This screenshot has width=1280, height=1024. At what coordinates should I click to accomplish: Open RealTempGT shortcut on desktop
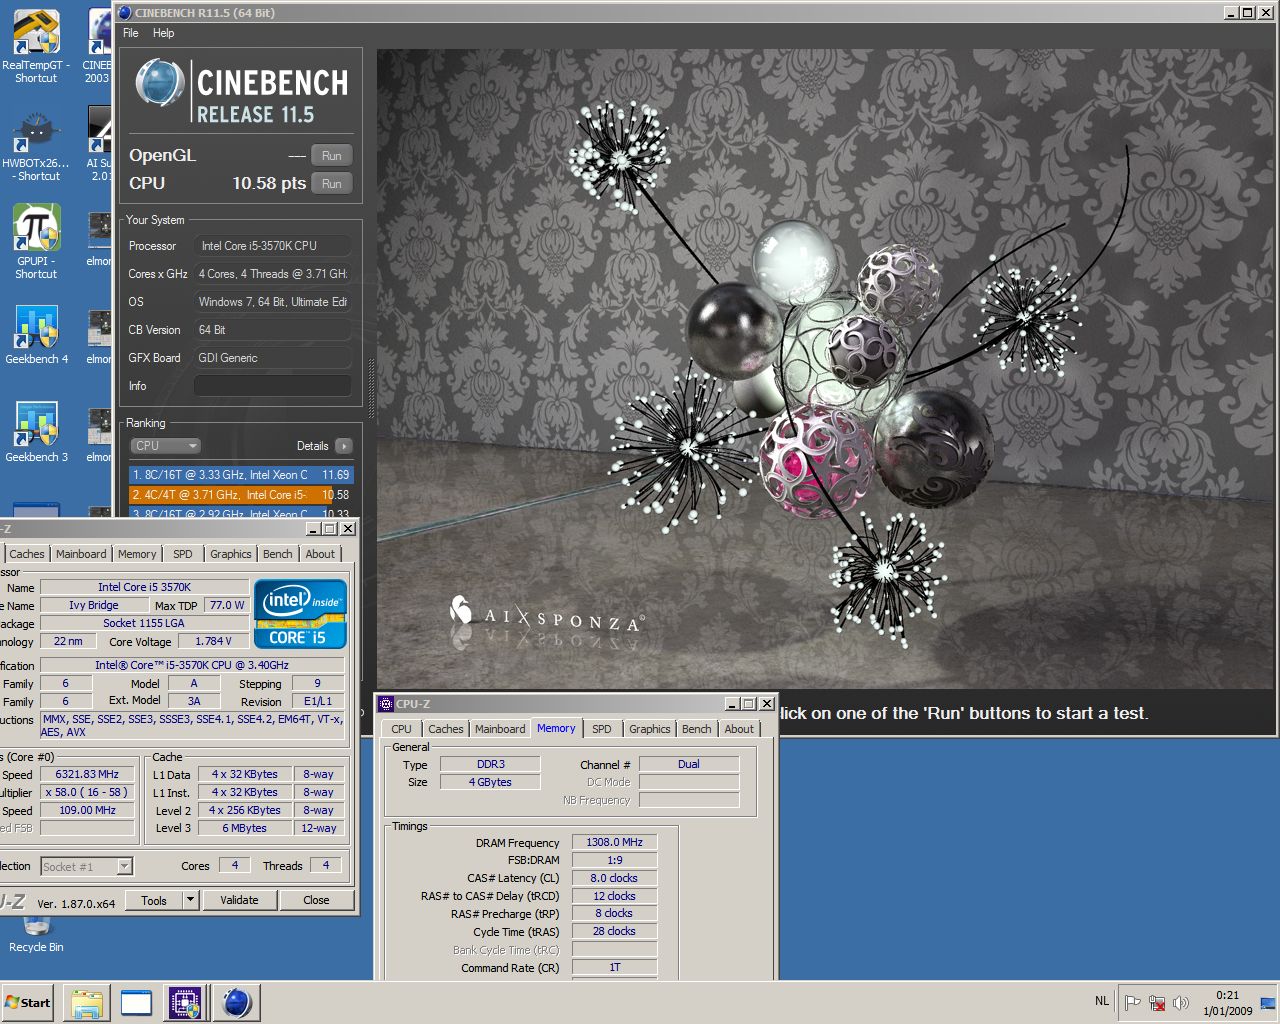coord(36,45)
